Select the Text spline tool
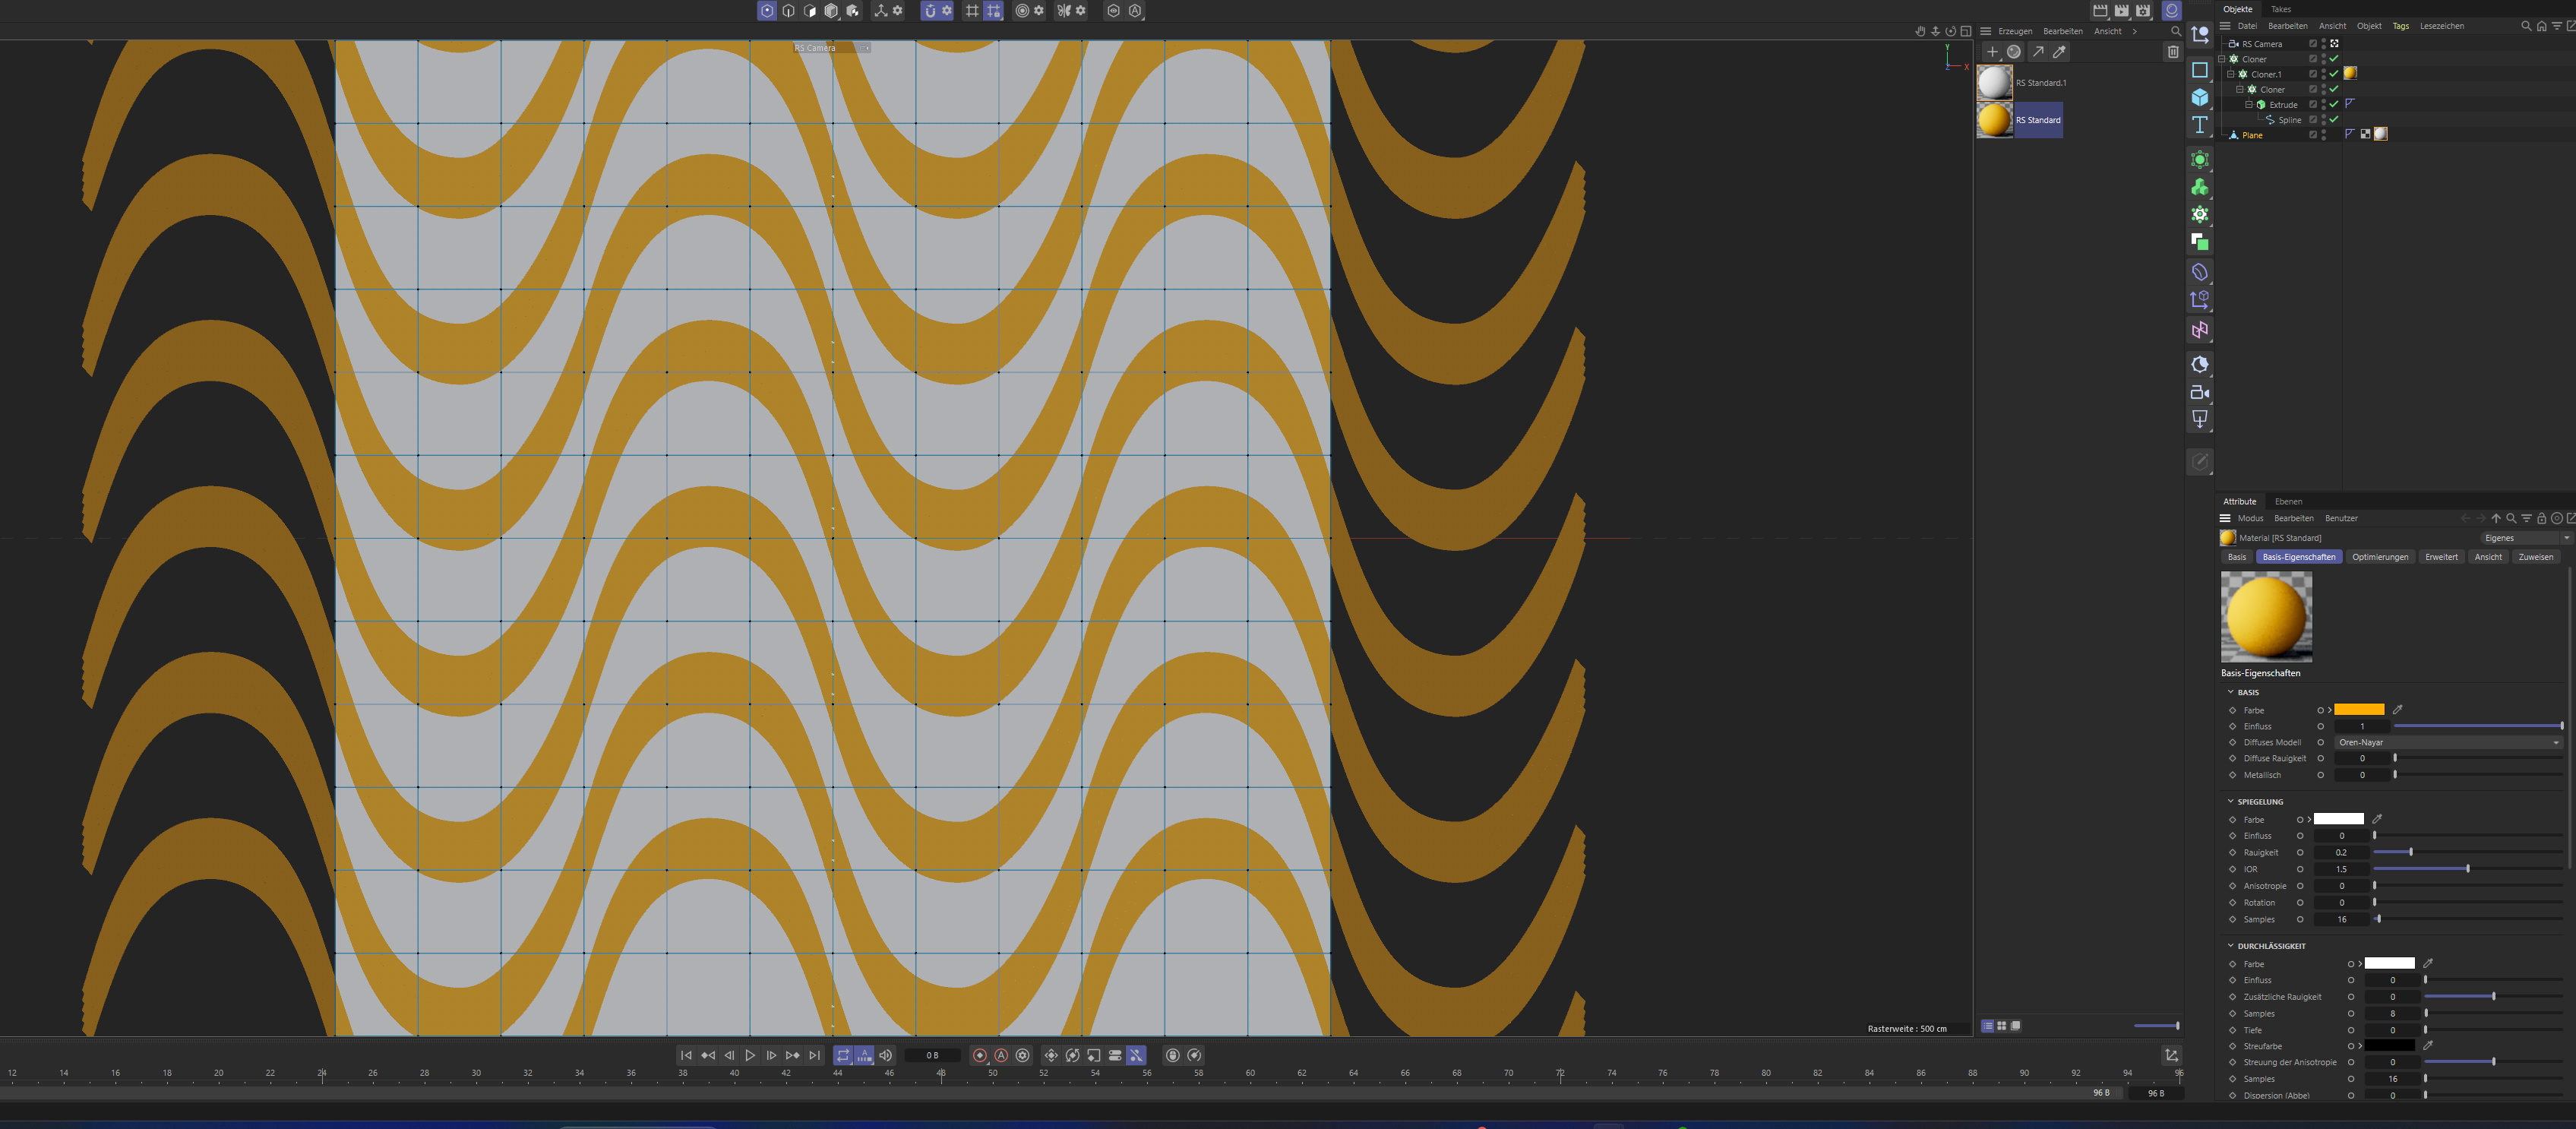 (2200, 125)
